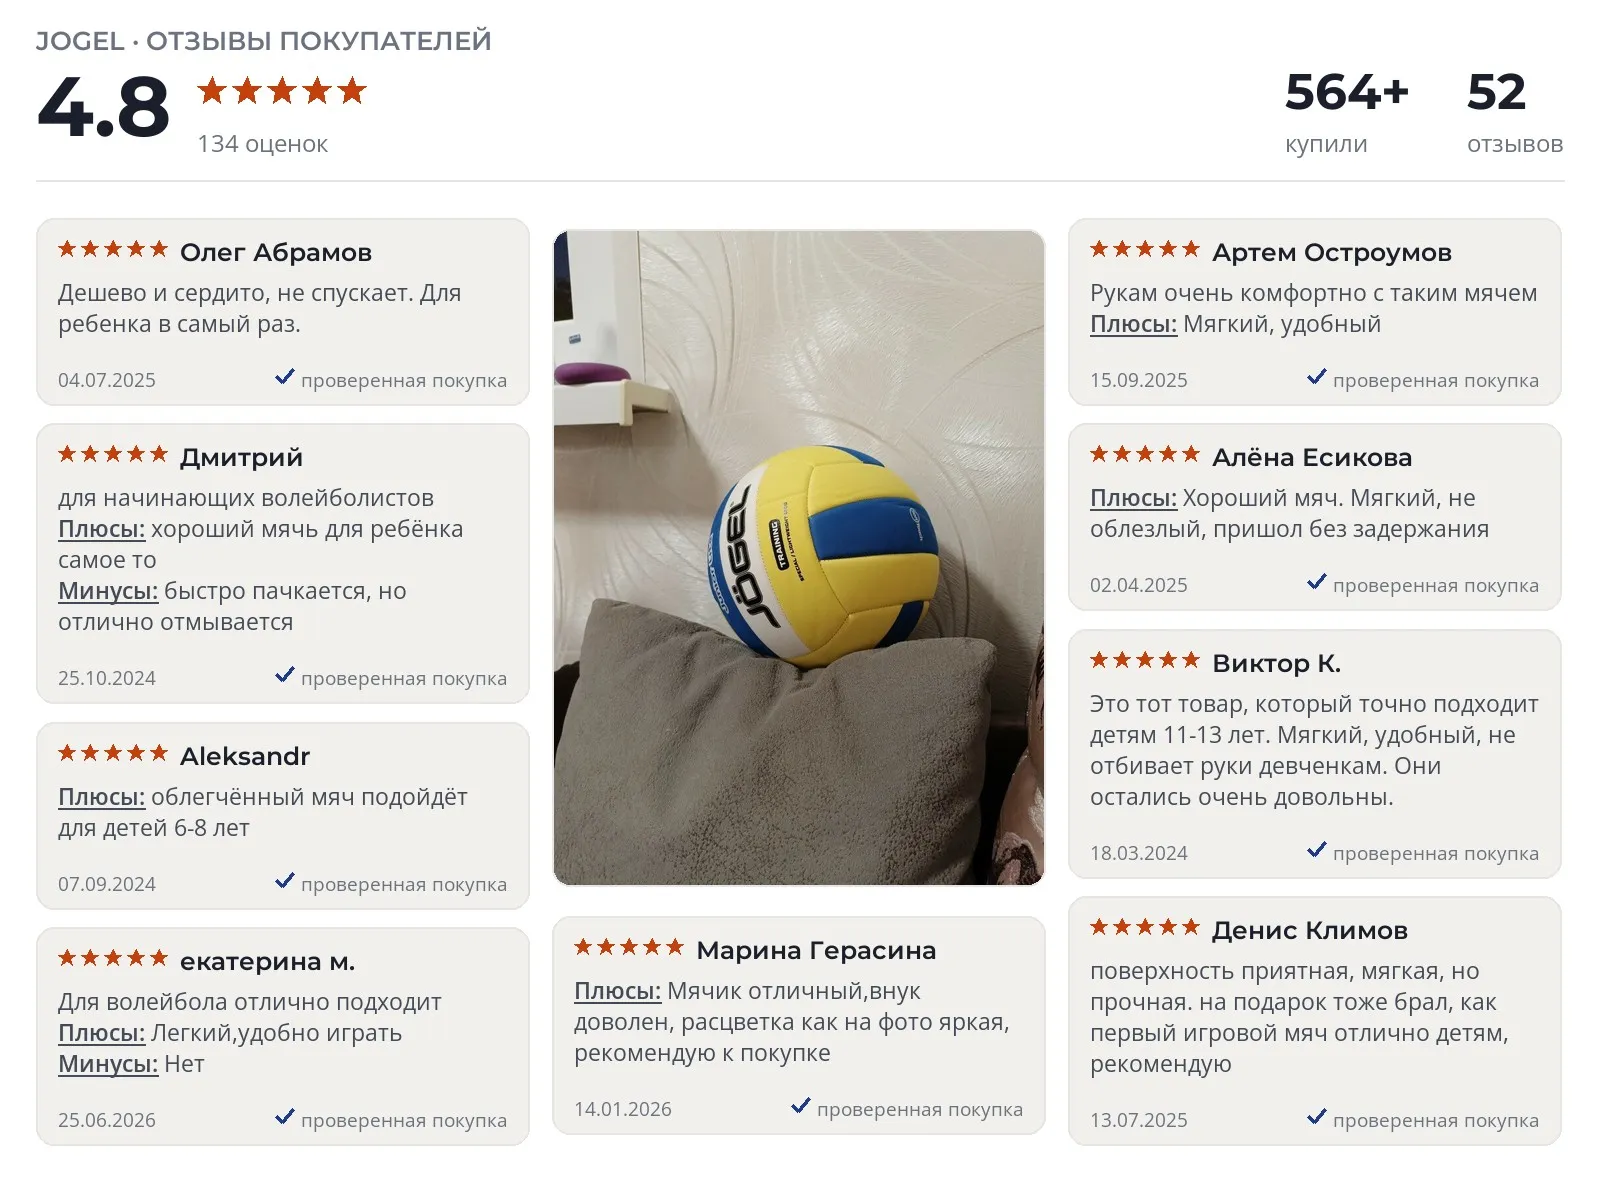Click reviewer name Денис Климов
The width and height of the screenshot is (1600, 1200).
tap(1309, 930)
